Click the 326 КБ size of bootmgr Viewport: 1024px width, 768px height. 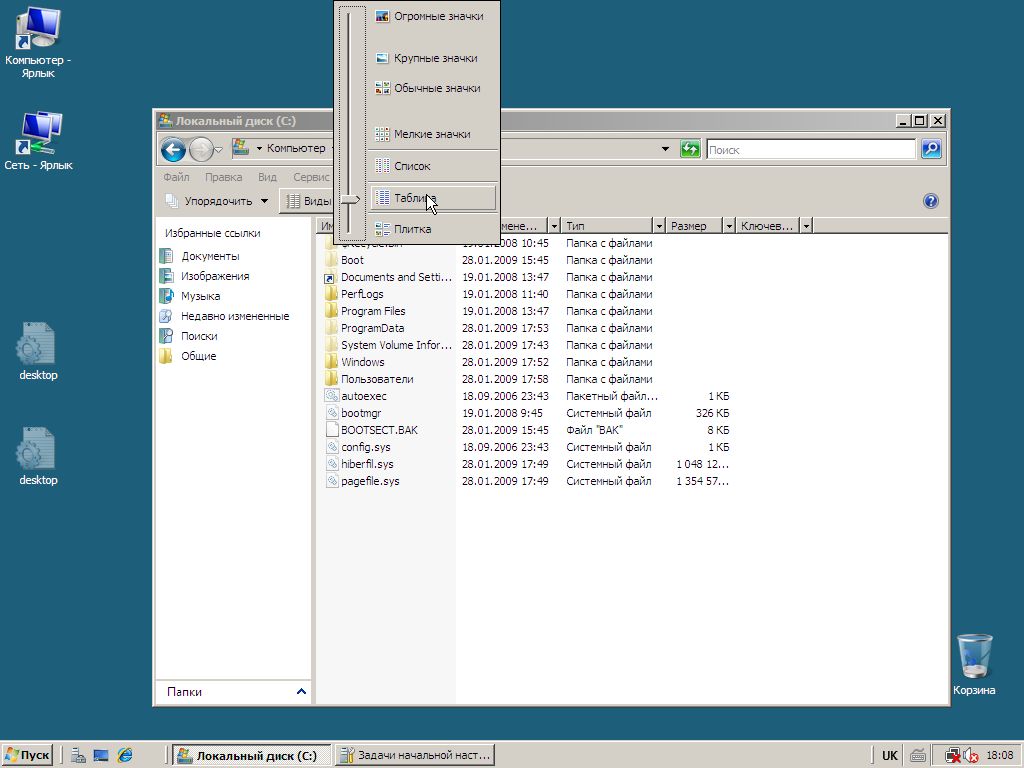pyautogui.click(x=712, y=413)
